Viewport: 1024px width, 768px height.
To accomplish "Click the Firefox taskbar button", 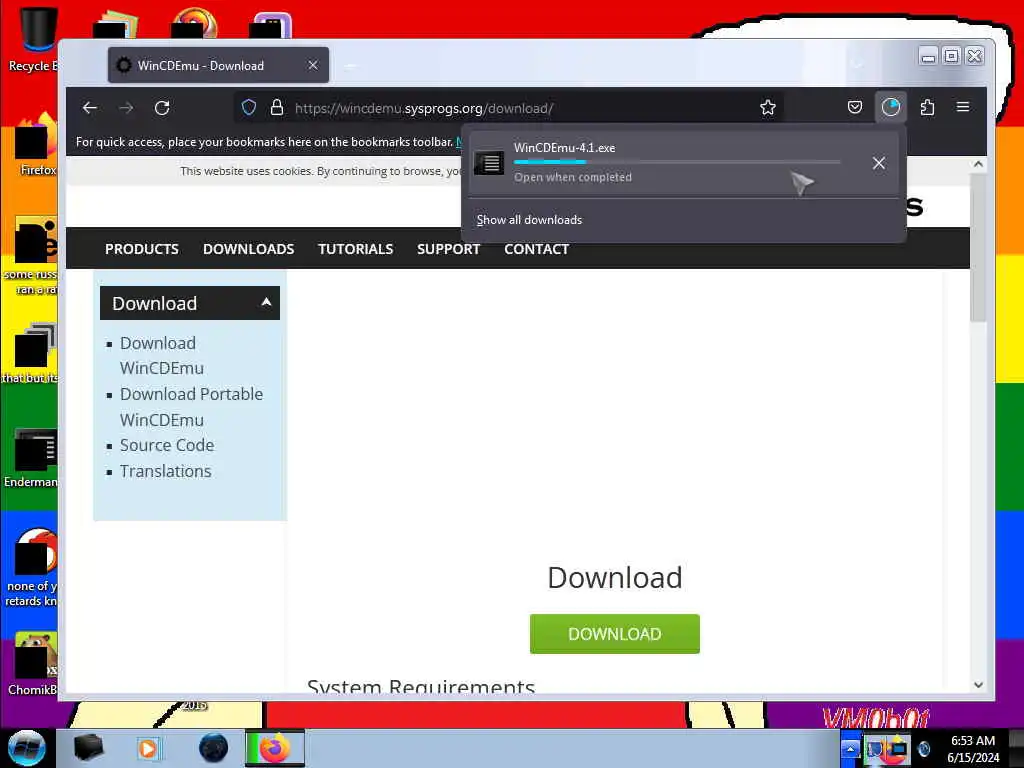I will (274, 748).
